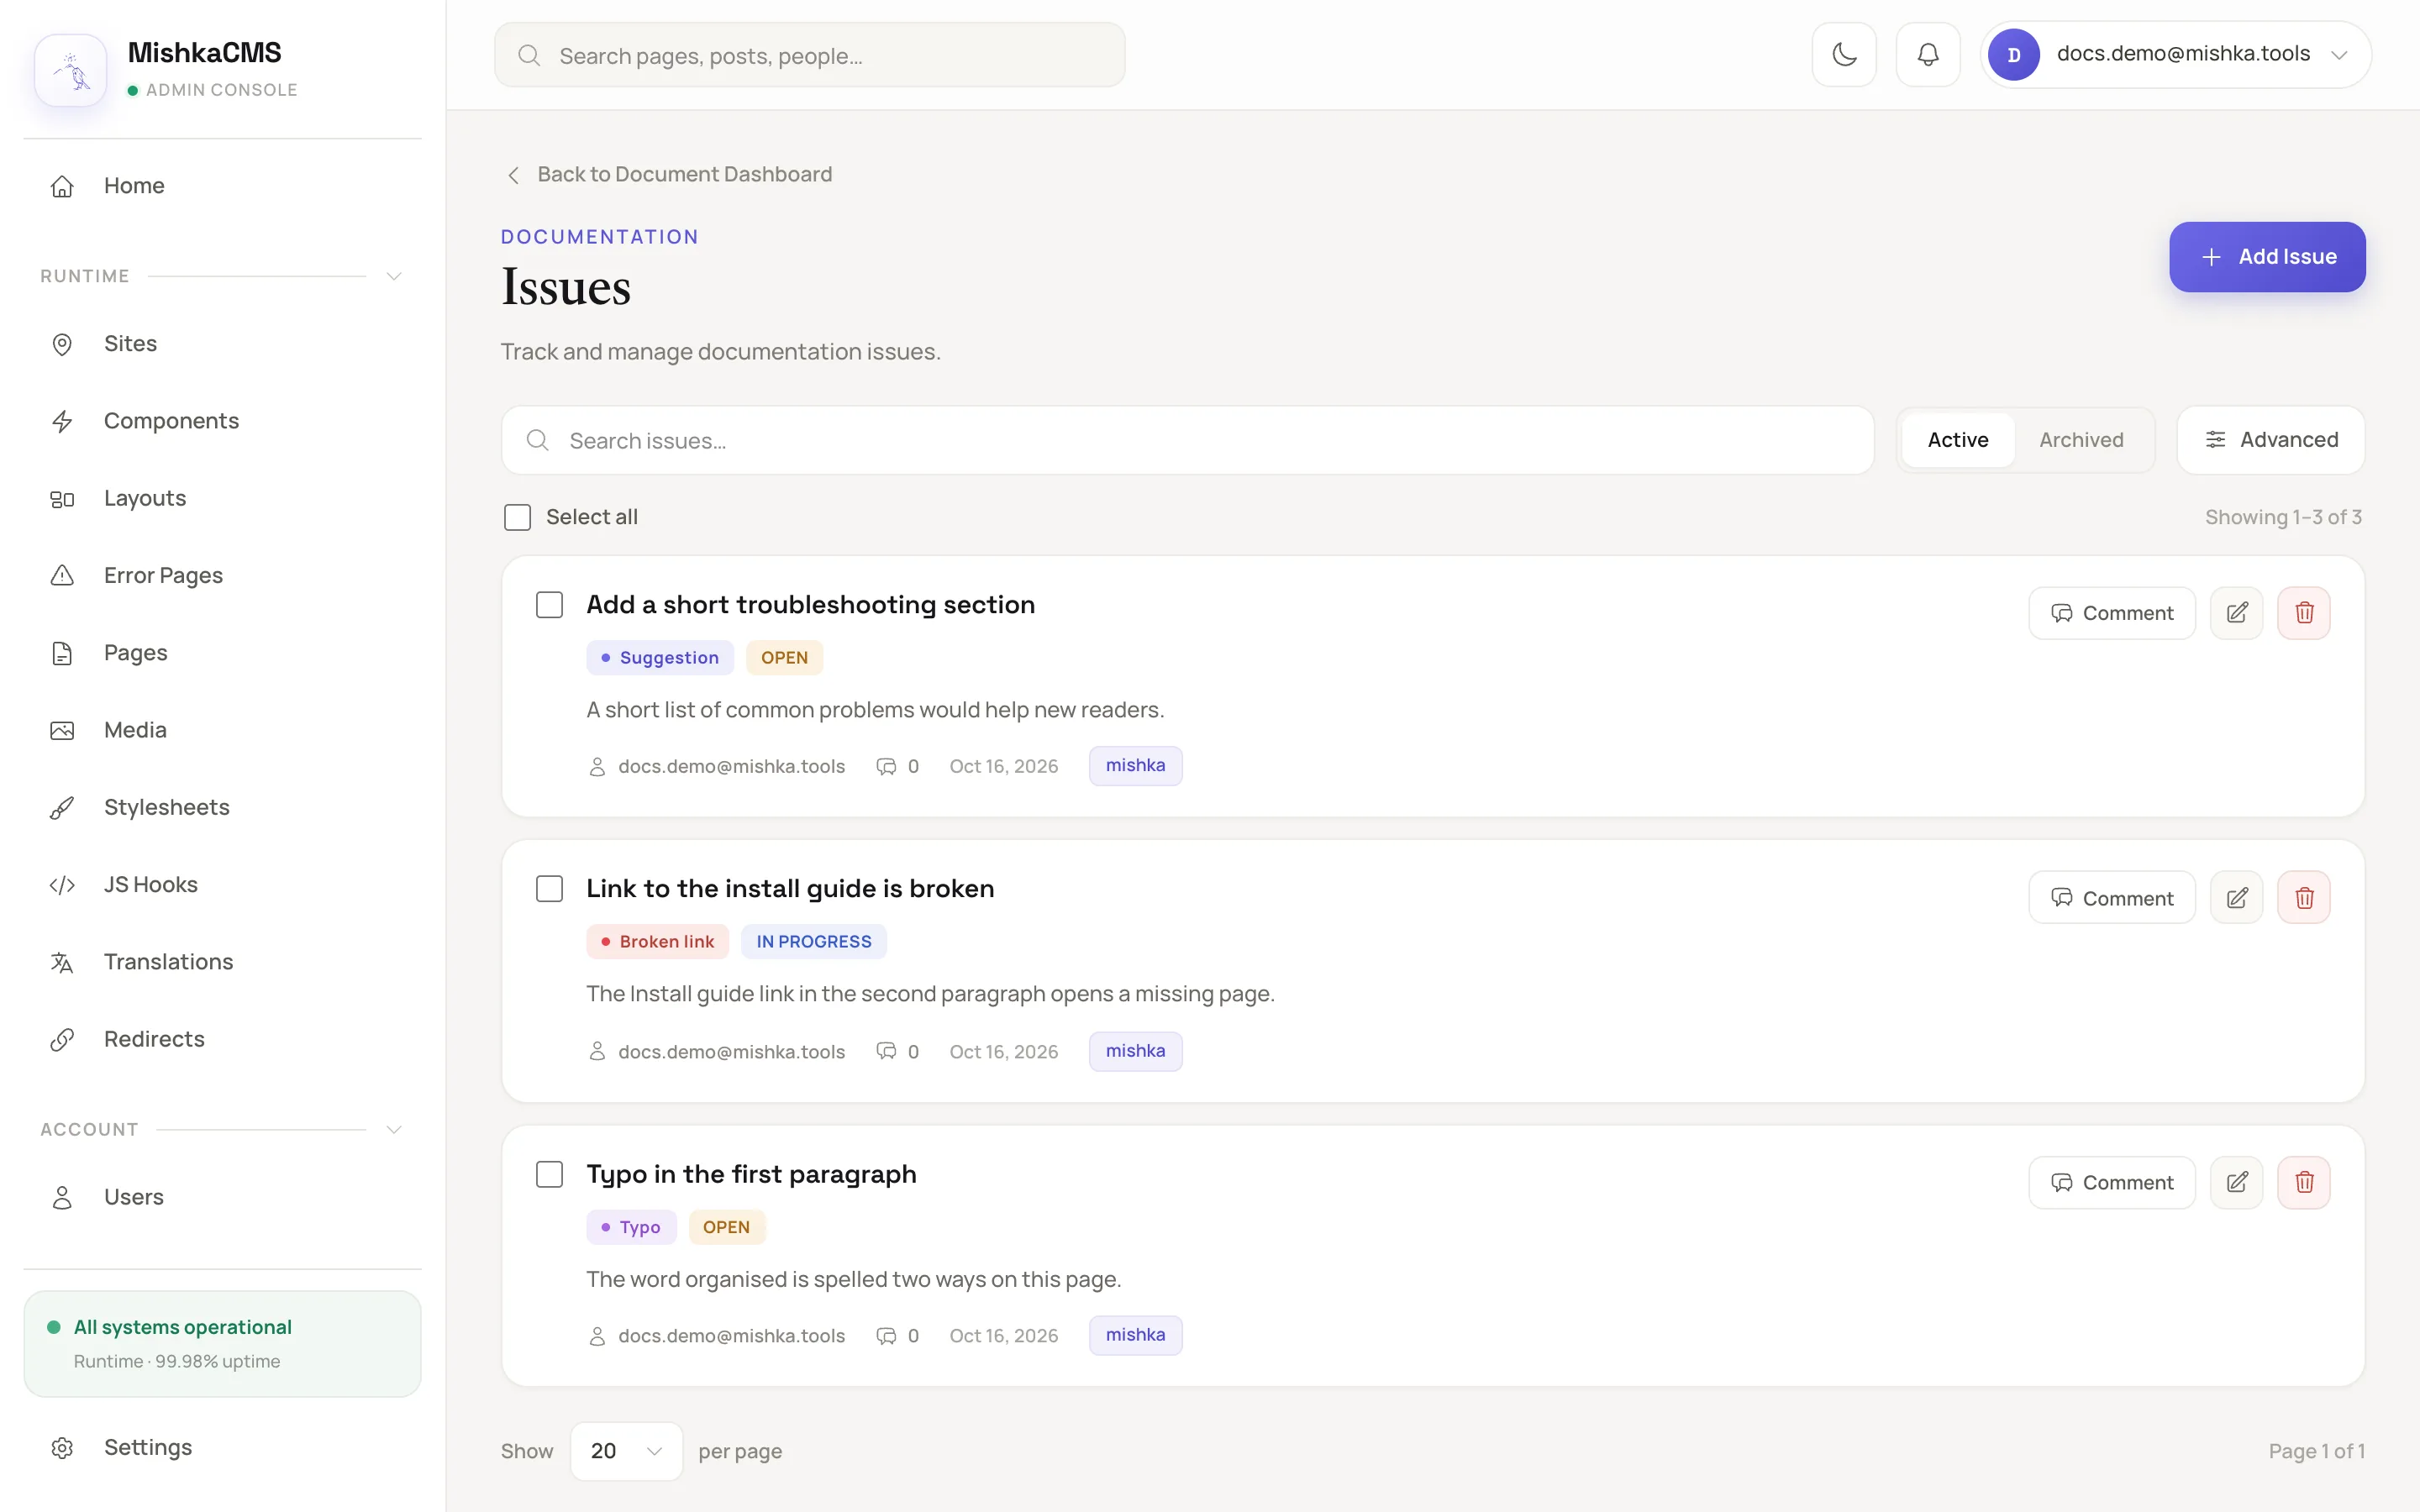Open Error Pages in the sidebar
The height and width of the screenshot is (1512, 2420).
222,575
